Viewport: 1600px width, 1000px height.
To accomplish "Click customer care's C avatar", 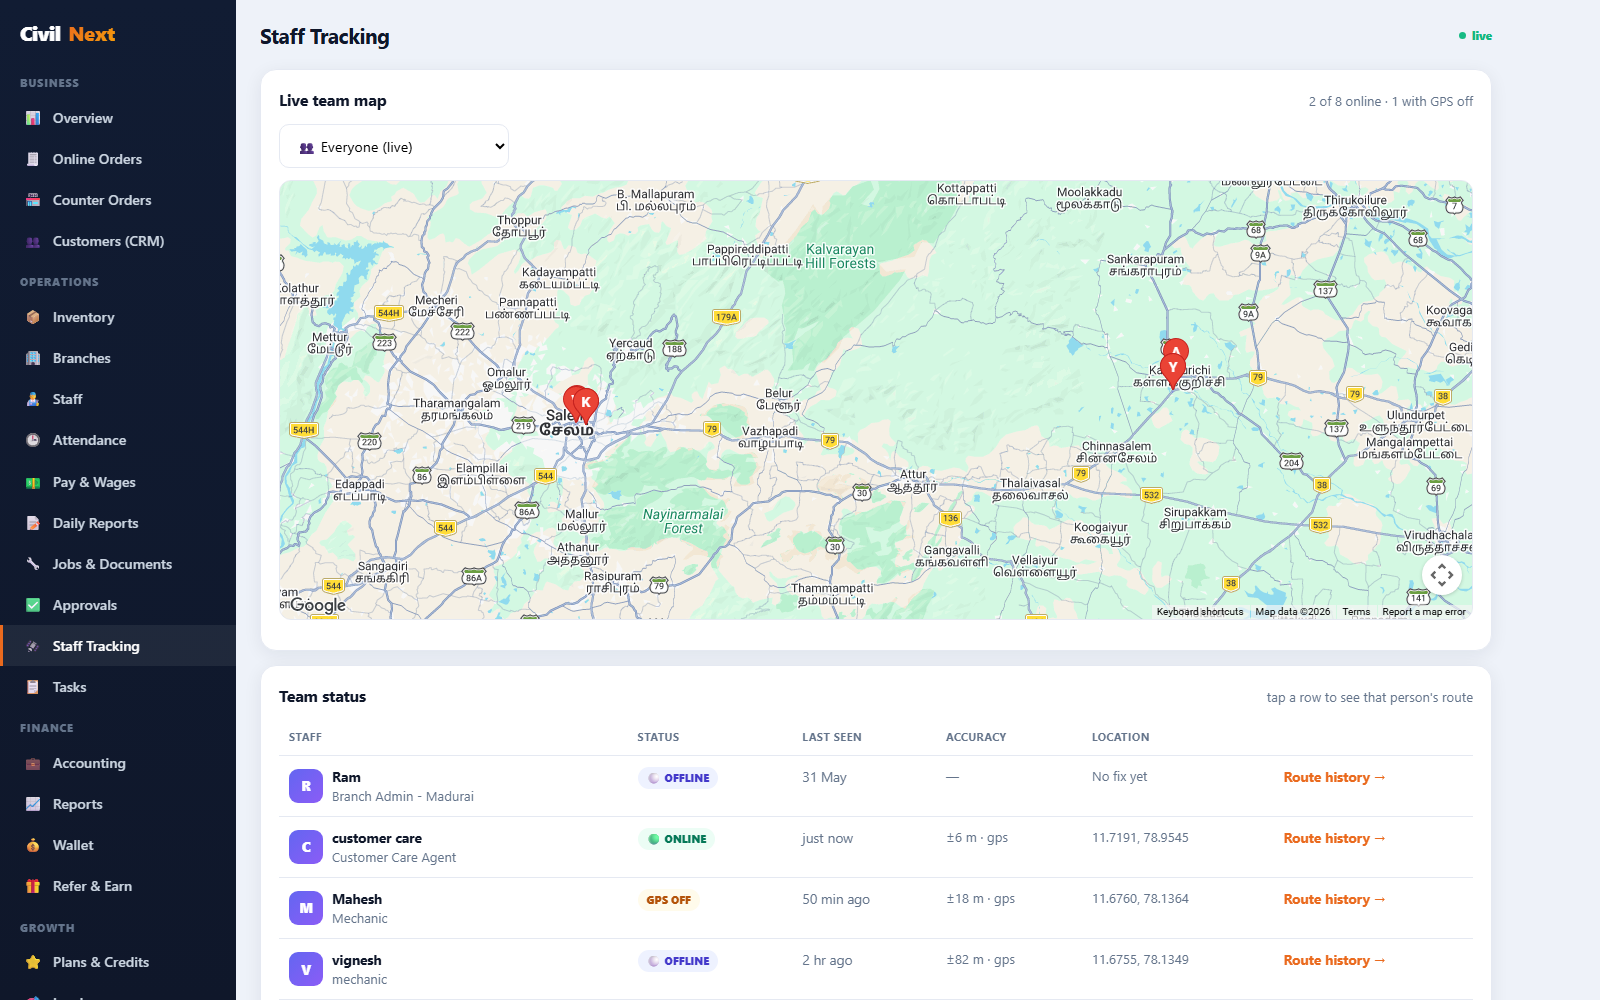I will point(306,847).
